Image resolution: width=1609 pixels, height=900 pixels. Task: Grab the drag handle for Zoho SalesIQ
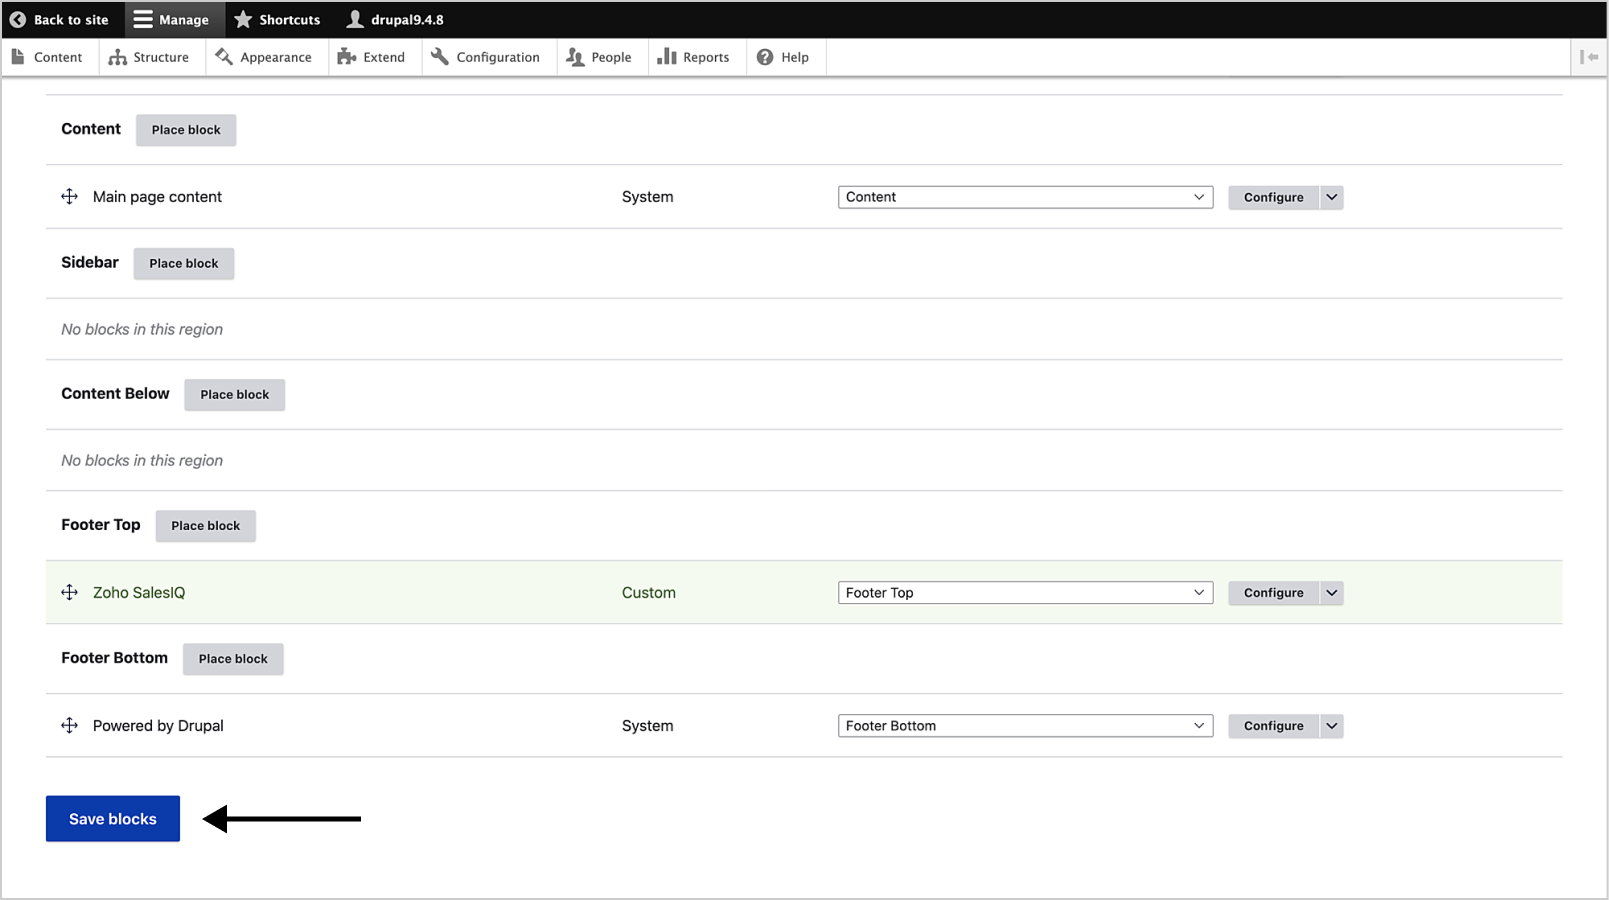[x=69, y=593]
